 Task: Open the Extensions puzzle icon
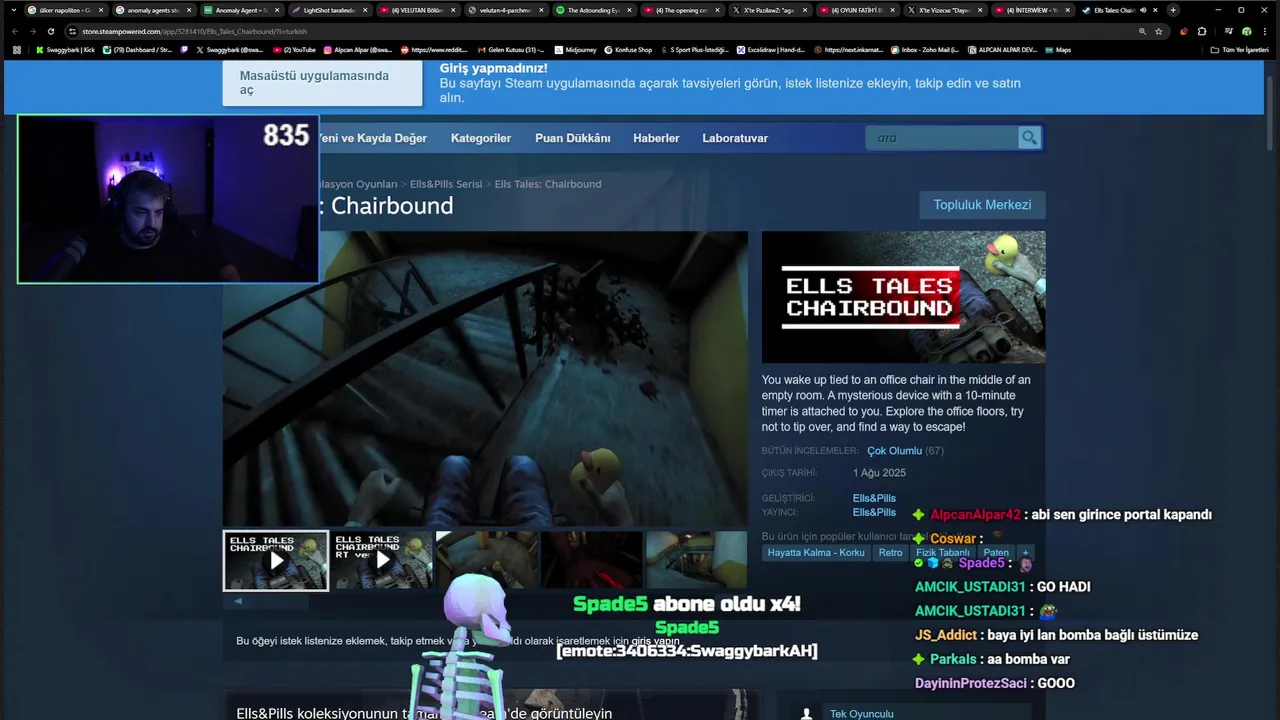tap(1202, 31)
